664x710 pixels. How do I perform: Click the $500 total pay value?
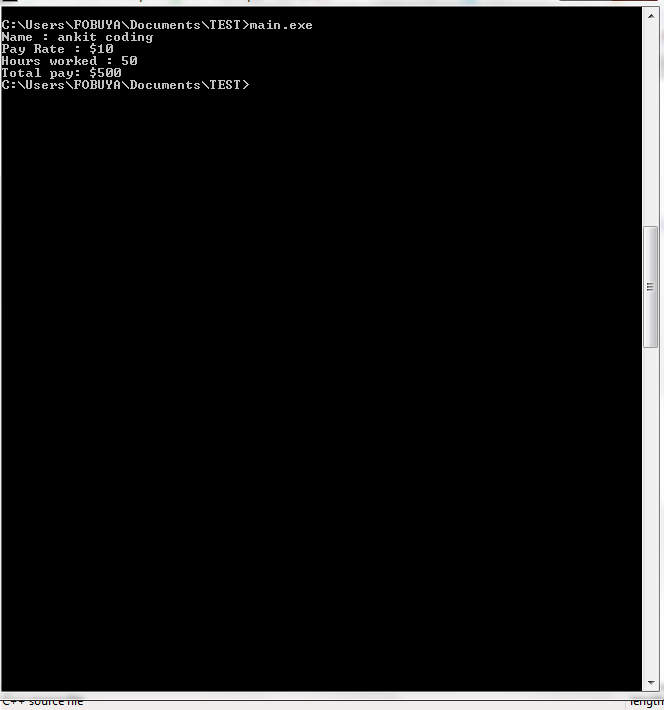pos(106,73)
